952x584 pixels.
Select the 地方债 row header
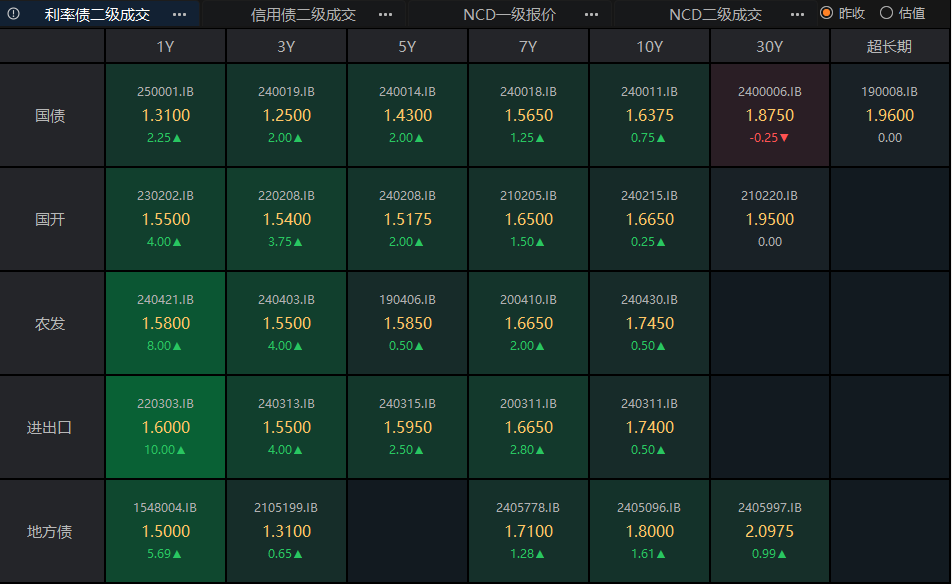coord(51,531)
